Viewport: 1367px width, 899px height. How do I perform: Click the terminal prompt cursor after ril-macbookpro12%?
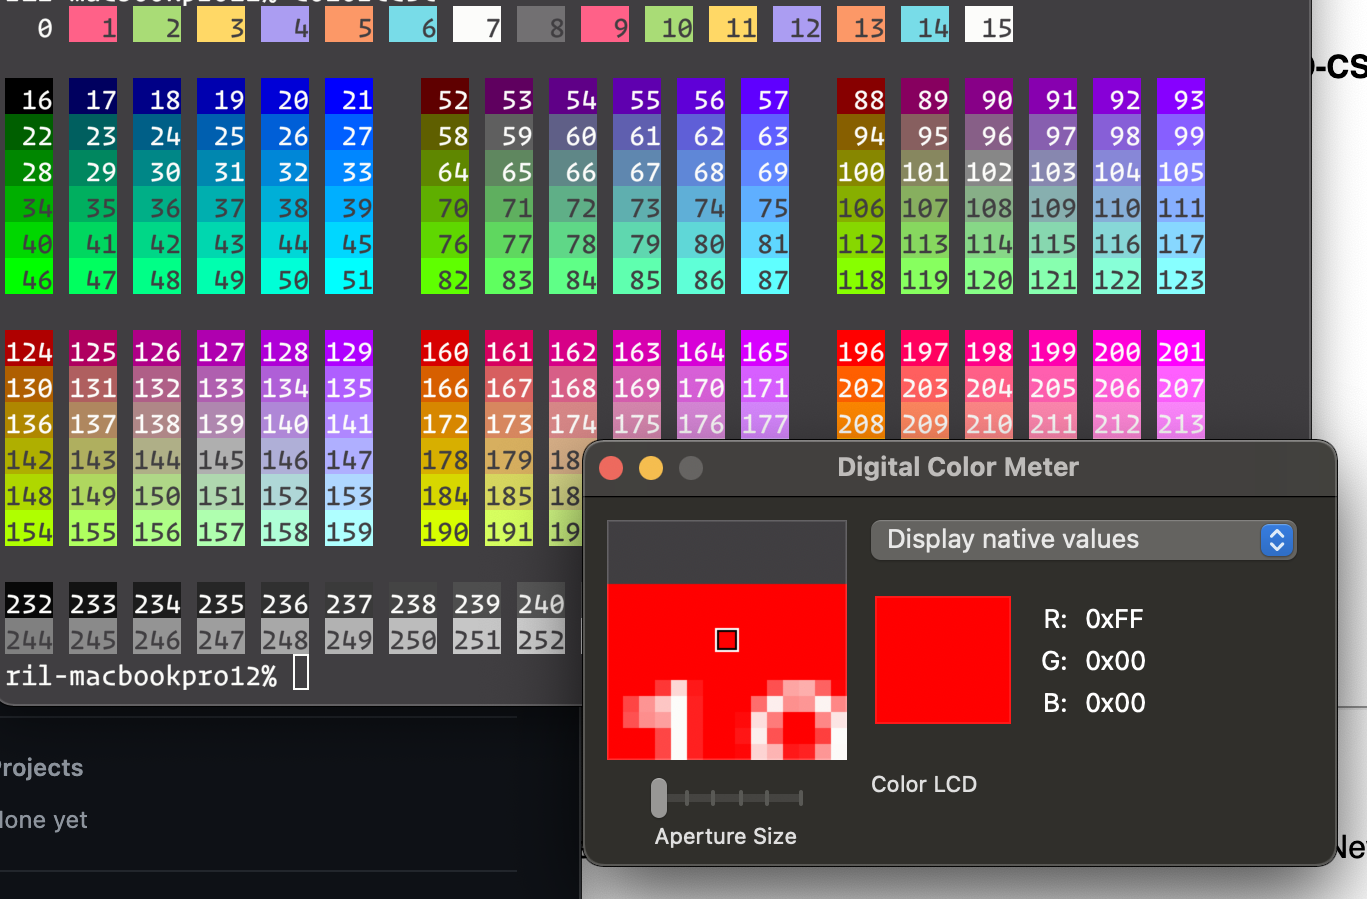tap(300, 672)
